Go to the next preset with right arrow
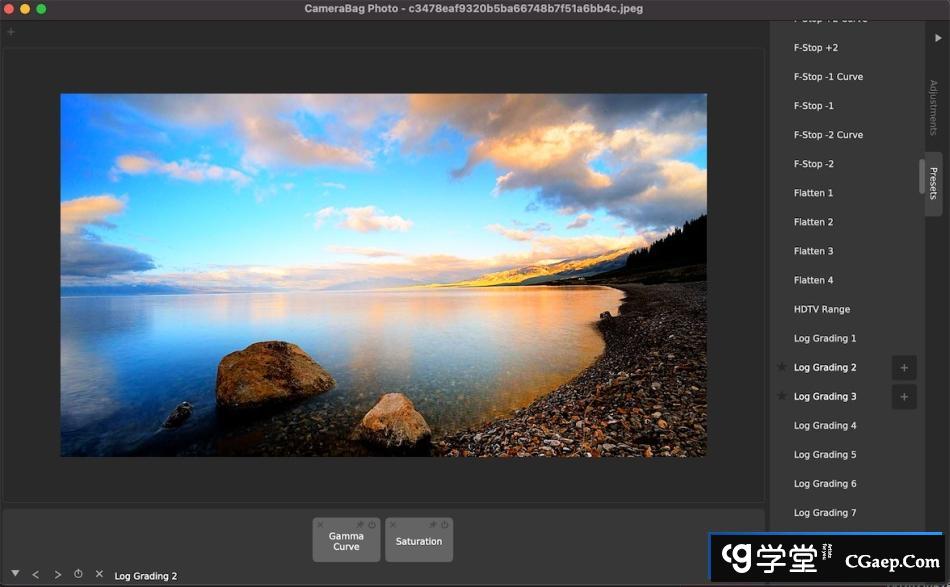 (57, 575)
